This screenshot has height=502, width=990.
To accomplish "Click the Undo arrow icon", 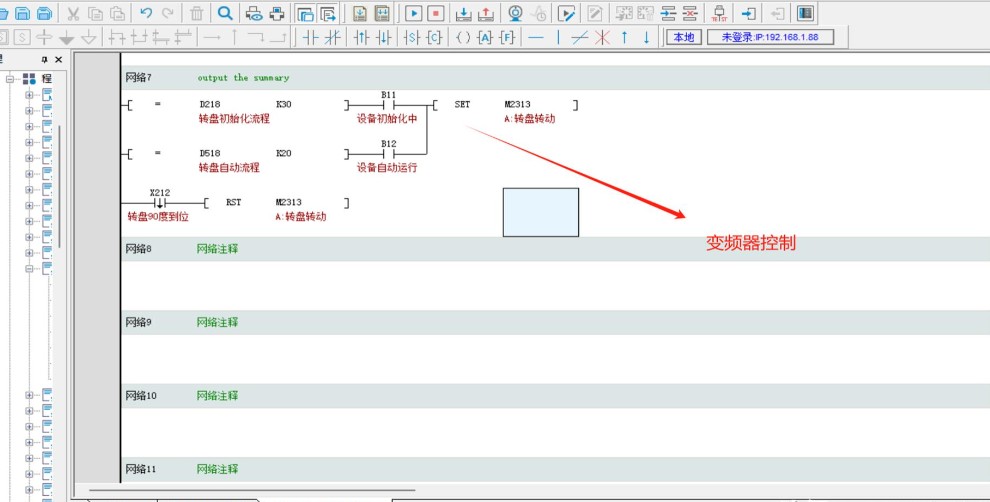I will point(146,13).
